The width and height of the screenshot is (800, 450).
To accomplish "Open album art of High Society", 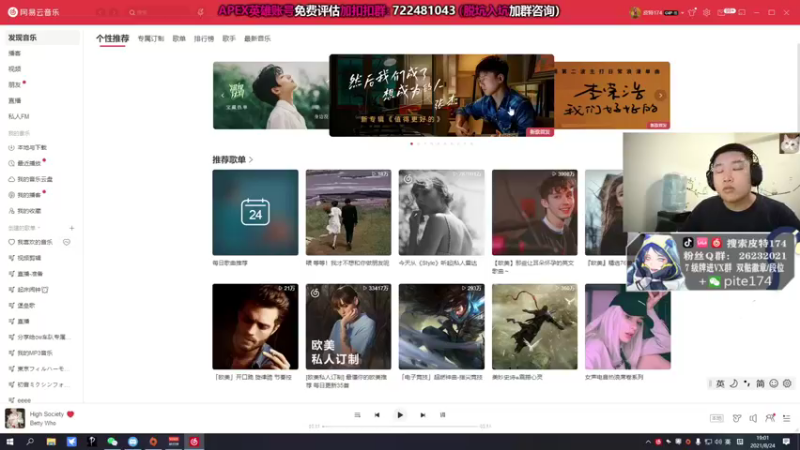I will [x=15, y=418].
